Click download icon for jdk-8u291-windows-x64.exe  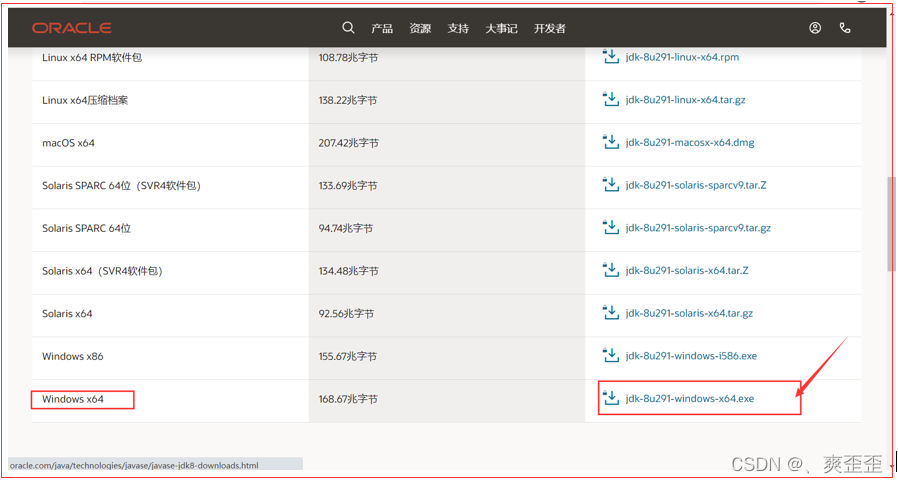tap(611, 398)
